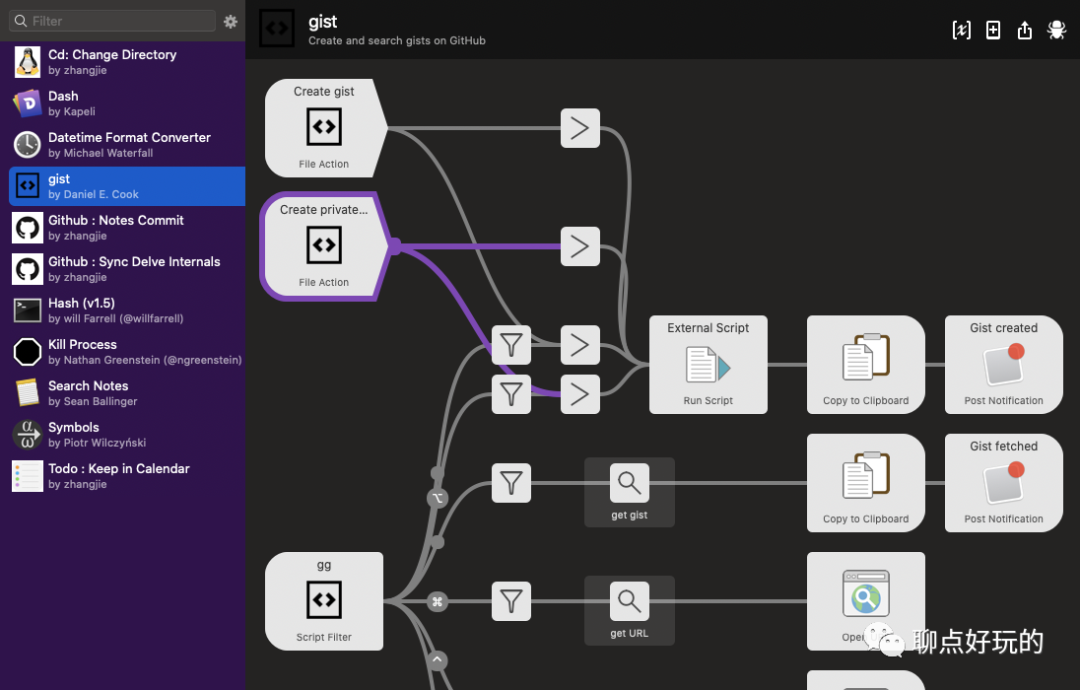Open the Cd: Change Directory workflow
1080x690 pixels.
coord(127,62)
